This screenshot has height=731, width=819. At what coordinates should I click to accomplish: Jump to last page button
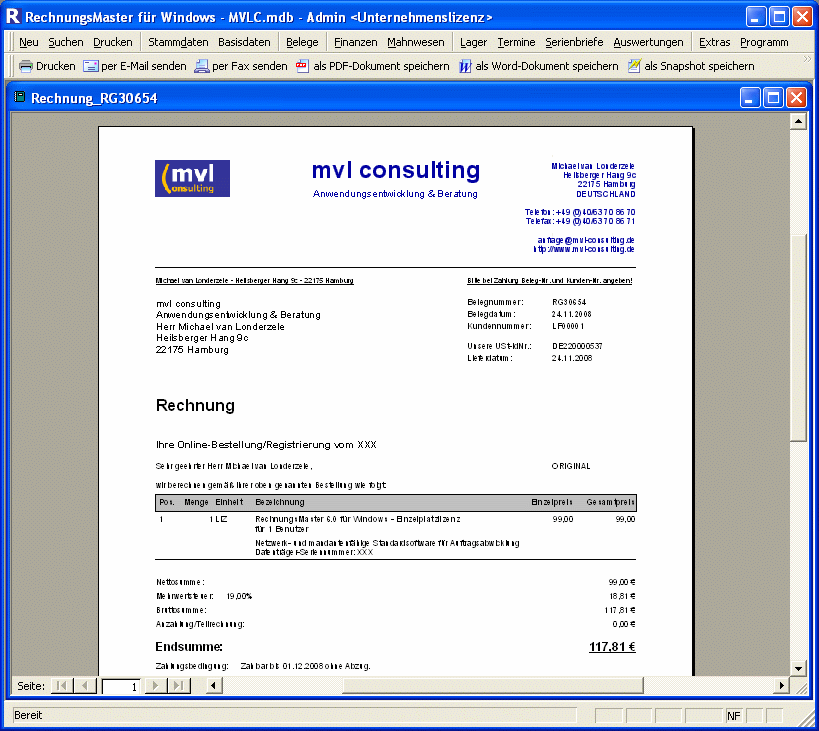[x=179, y=686]
